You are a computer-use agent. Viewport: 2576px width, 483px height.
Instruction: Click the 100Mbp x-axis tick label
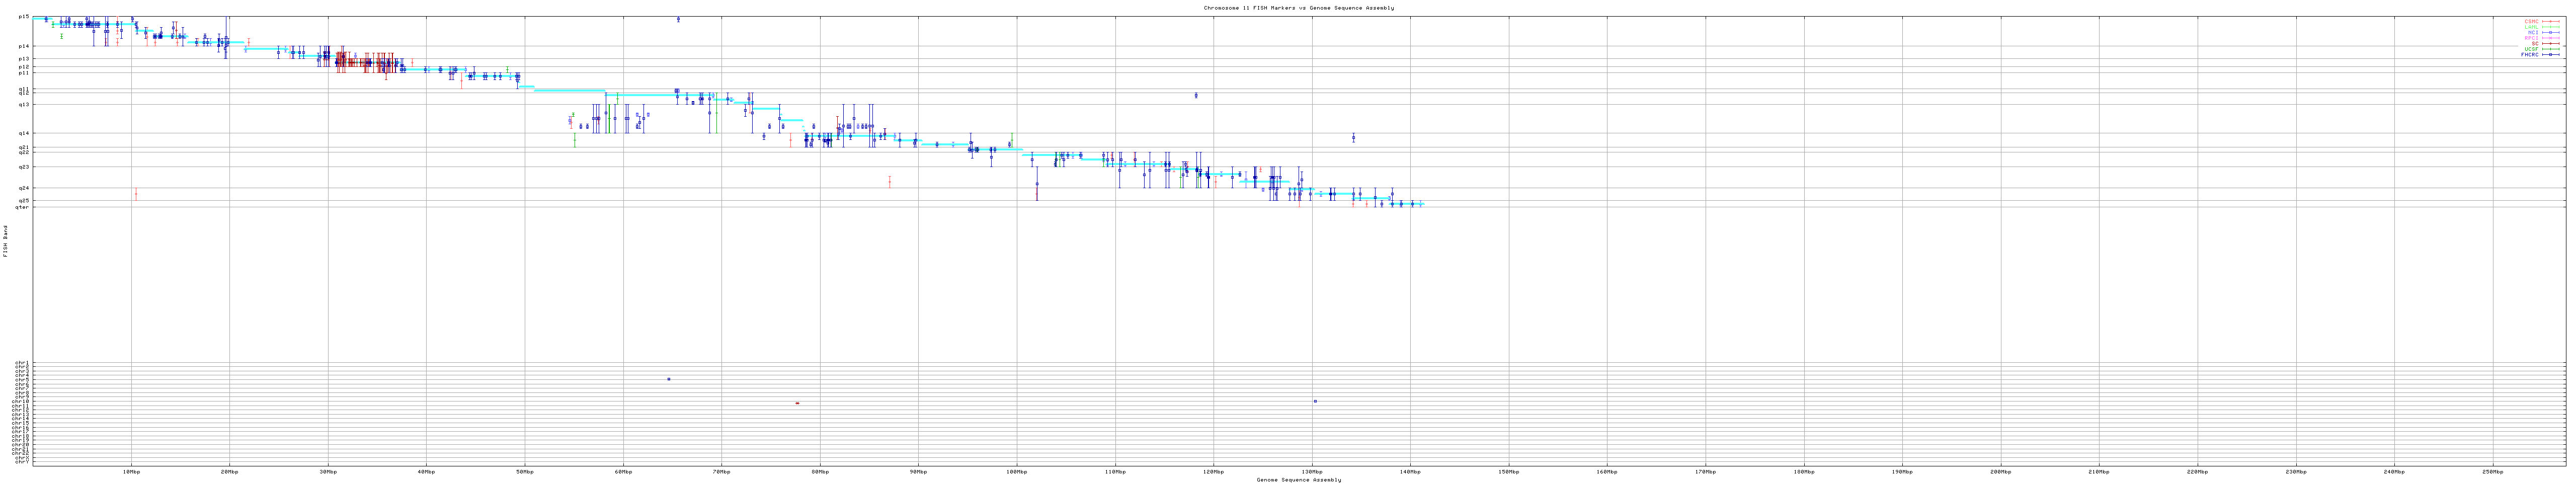[1016, 471]
